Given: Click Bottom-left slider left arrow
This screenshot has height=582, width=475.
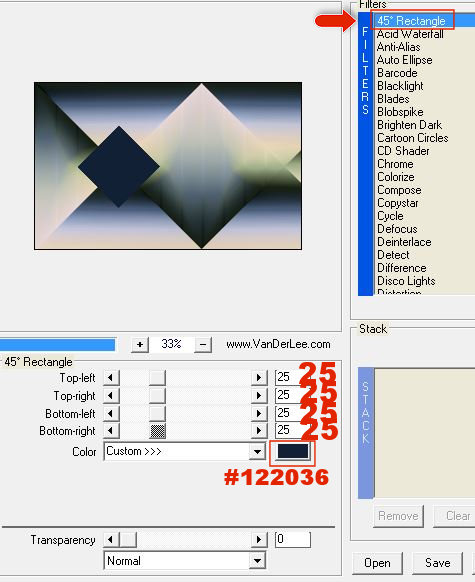Looking at the screenshot, I should pyautogui.click(x=111, y=413).
